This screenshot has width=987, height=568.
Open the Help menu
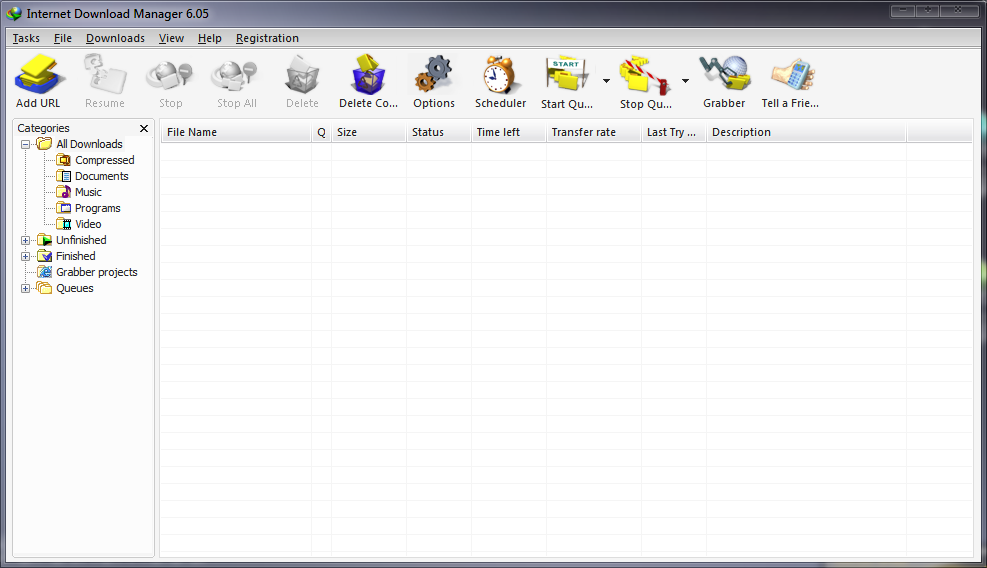(x=210, y=38)
